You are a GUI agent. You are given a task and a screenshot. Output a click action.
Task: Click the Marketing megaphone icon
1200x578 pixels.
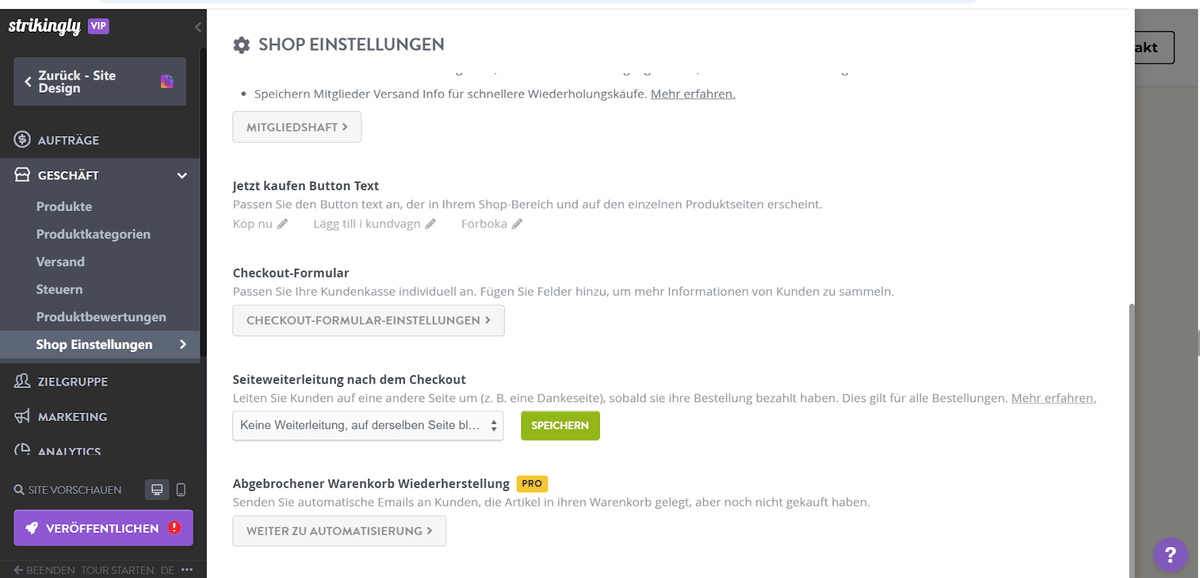pyautogui.click(x=22, y=416)
